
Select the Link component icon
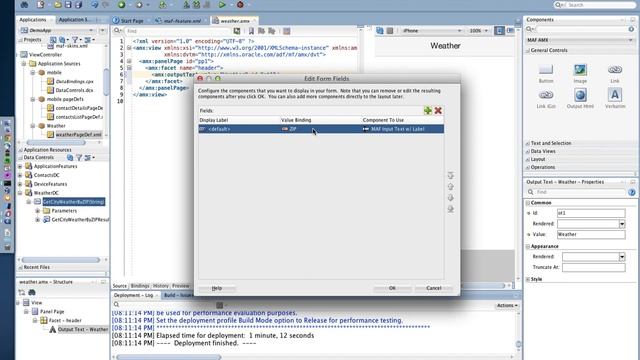(x=615, y=69)
